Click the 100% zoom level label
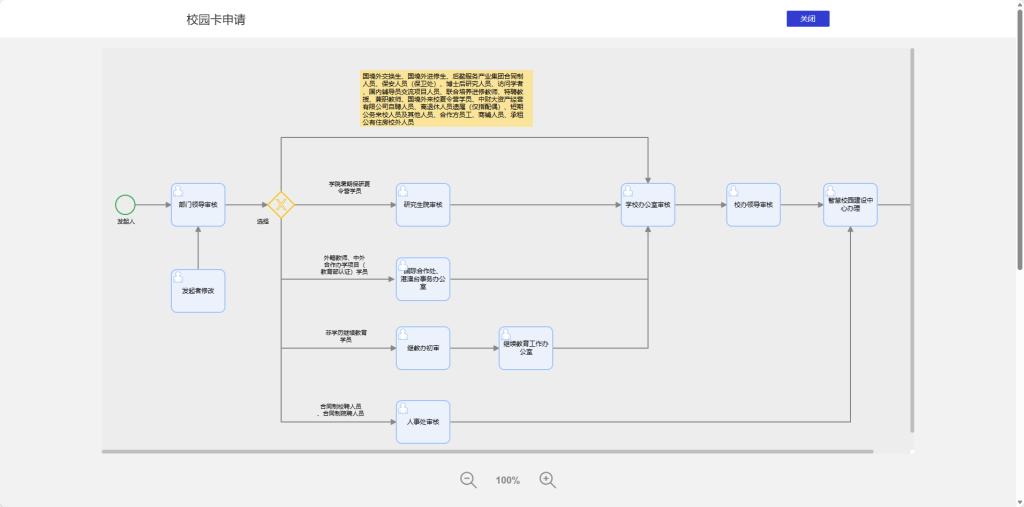This screenshot has width=1024, height=507. (x=508, y=481)
